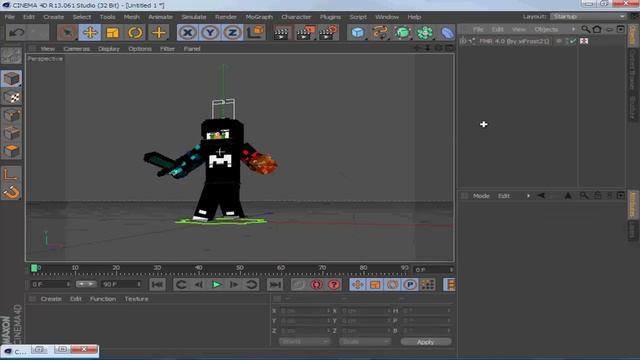Open the Plugins menu
Image resolution: width=640 pixels, height=360 pixels.
(x=330, y=17)
